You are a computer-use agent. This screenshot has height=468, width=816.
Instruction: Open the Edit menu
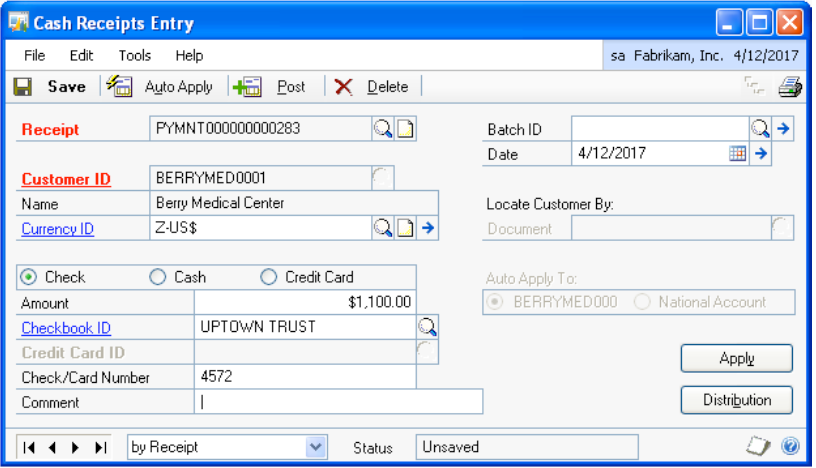pyautogui.click(x=81, y=55)
